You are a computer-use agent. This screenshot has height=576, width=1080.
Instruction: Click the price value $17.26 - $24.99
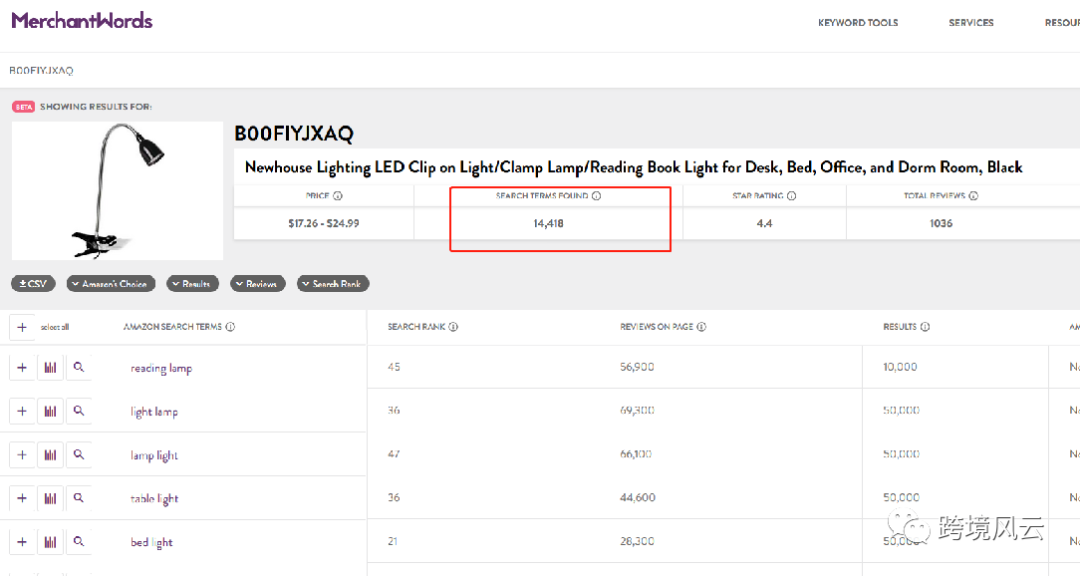coord(324,223)
